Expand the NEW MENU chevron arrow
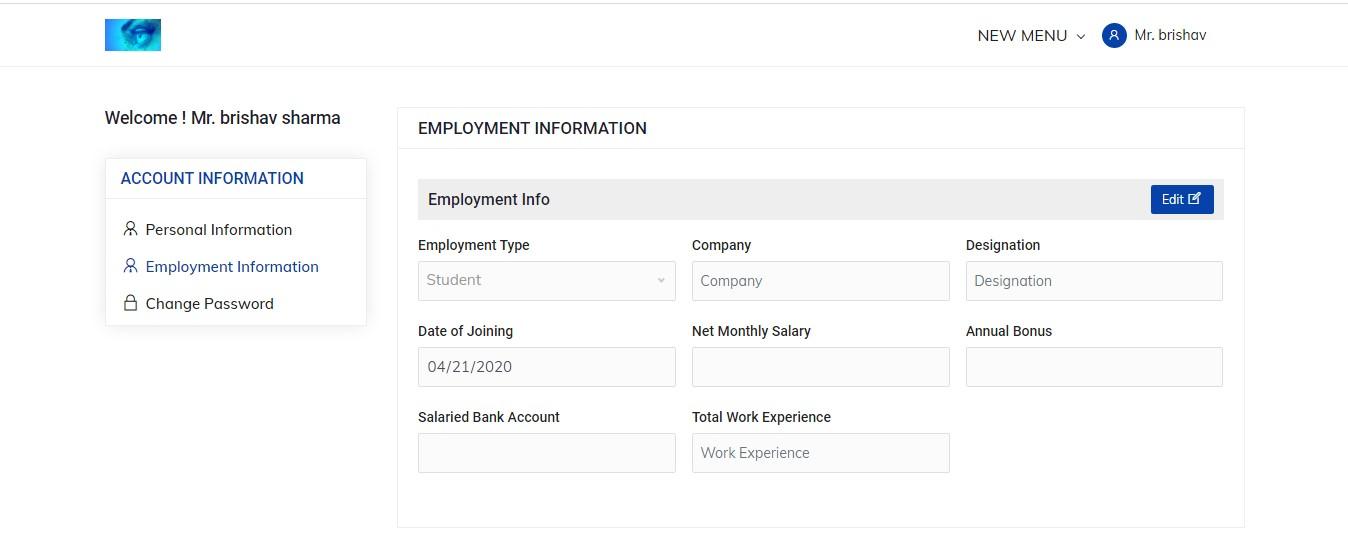The image size is (1348, 548). [x=1080, y=37]
